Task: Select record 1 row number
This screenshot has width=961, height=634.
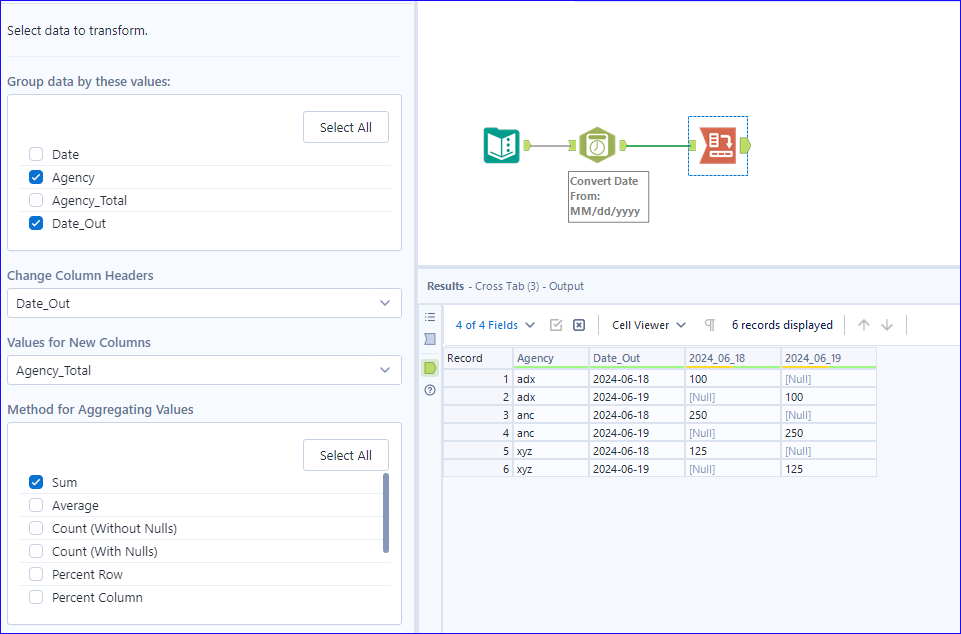Action: point(478,379)
